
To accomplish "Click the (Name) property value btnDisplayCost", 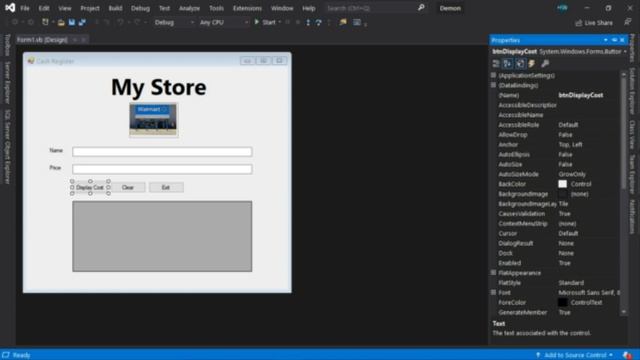I will (580, 95).
